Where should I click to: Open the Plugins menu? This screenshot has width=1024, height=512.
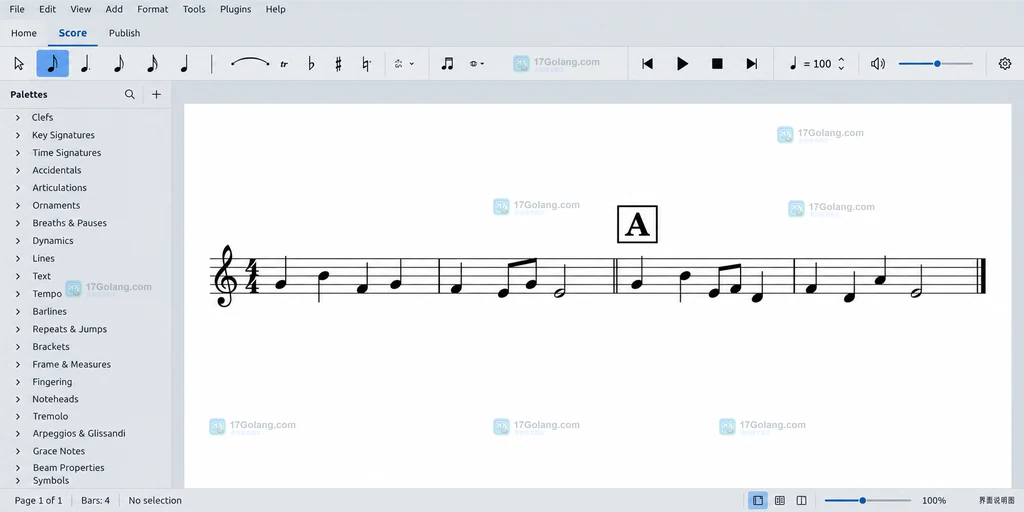(x=236, y=9)
